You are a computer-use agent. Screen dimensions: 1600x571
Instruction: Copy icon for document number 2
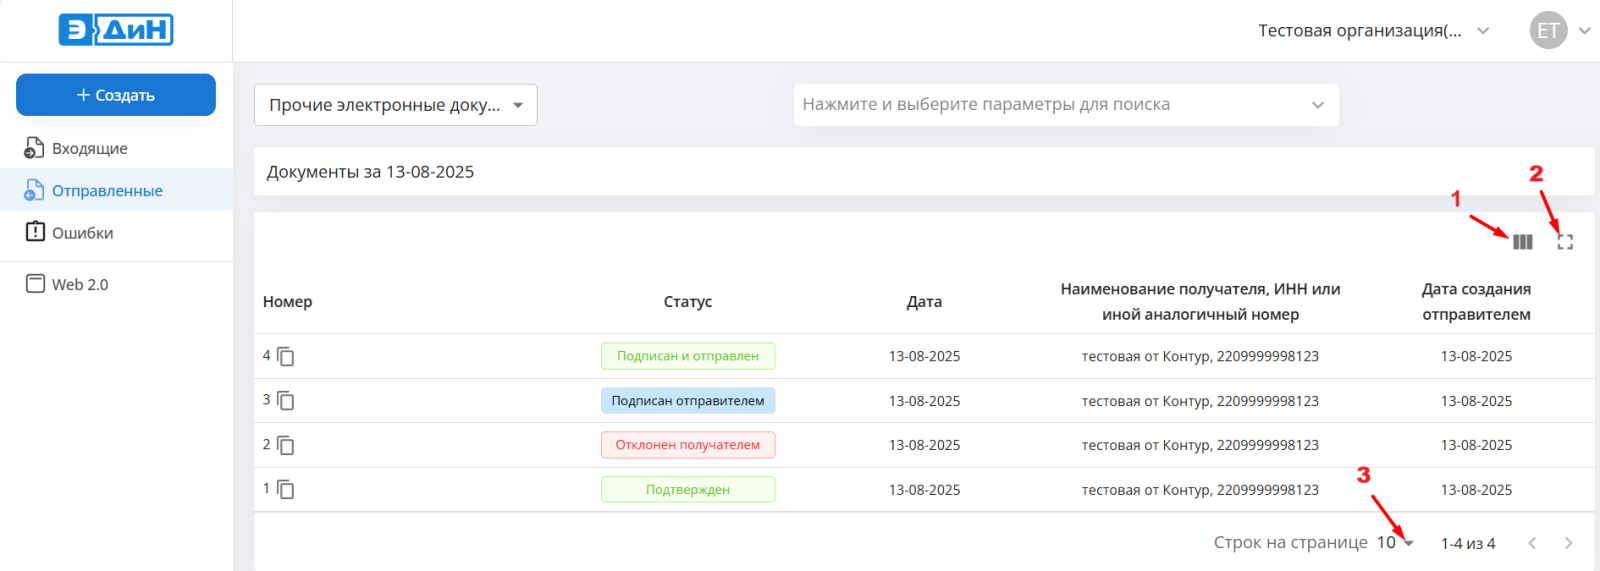pos(286,445)
